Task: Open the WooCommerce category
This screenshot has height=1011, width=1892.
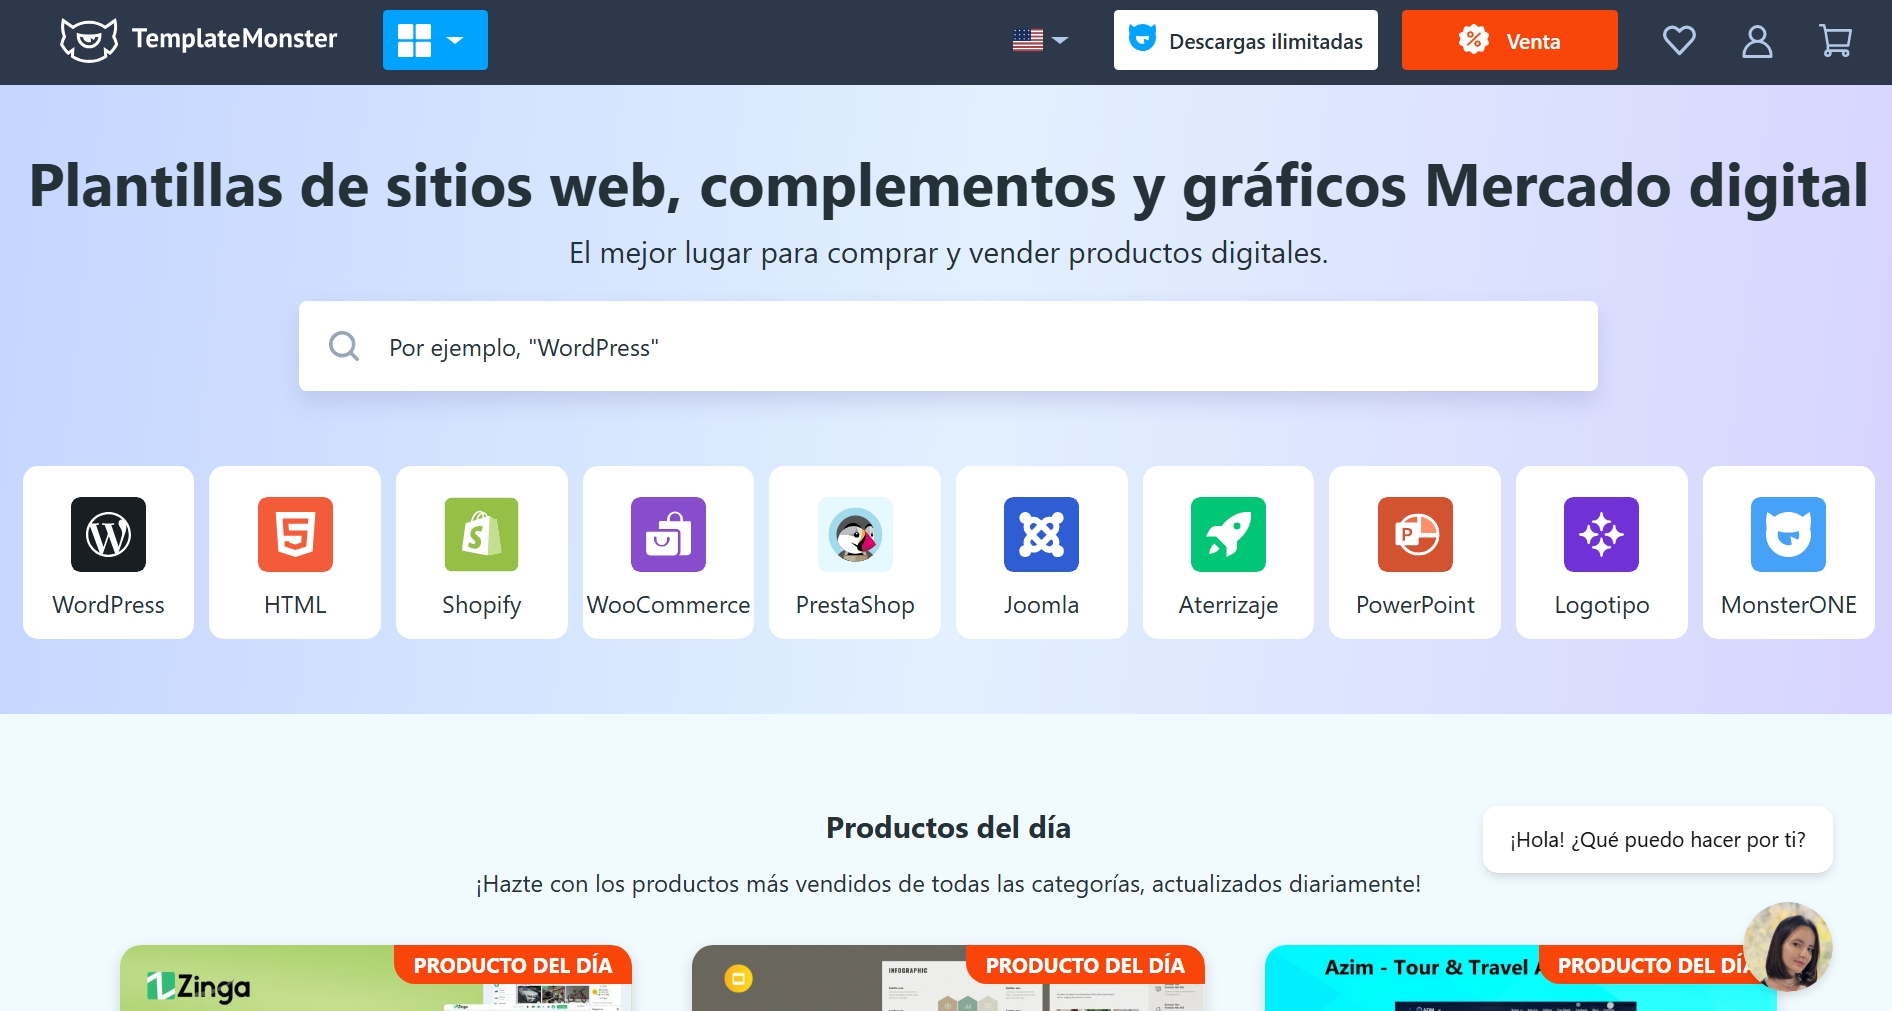Action: (668, 552)
